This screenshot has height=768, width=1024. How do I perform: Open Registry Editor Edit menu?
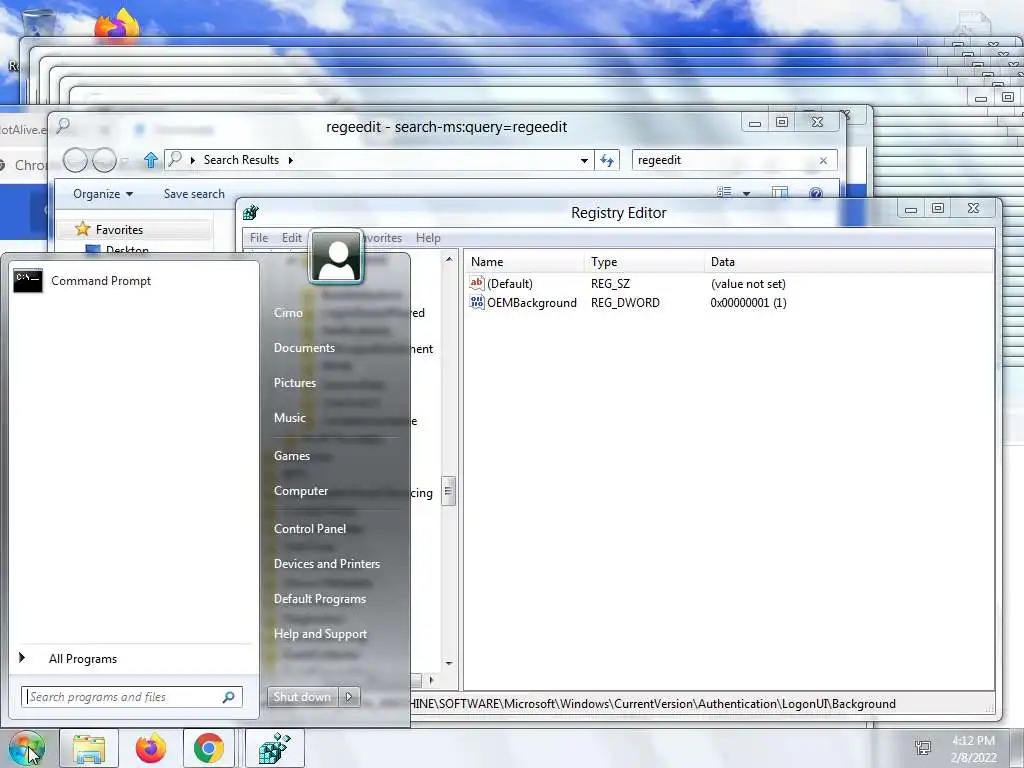point(291,238)
